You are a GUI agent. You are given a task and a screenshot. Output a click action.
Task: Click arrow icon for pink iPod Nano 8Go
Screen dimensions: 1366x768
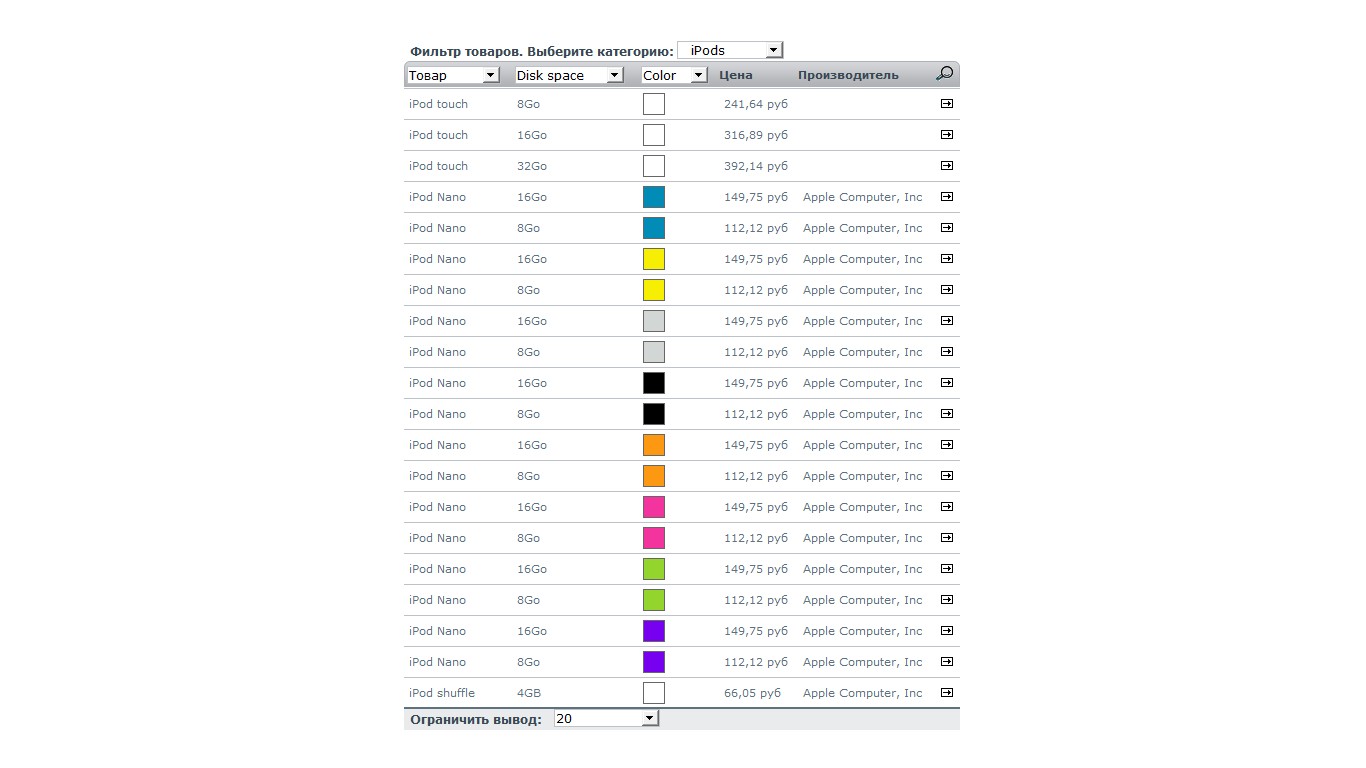tap(947, 538)
